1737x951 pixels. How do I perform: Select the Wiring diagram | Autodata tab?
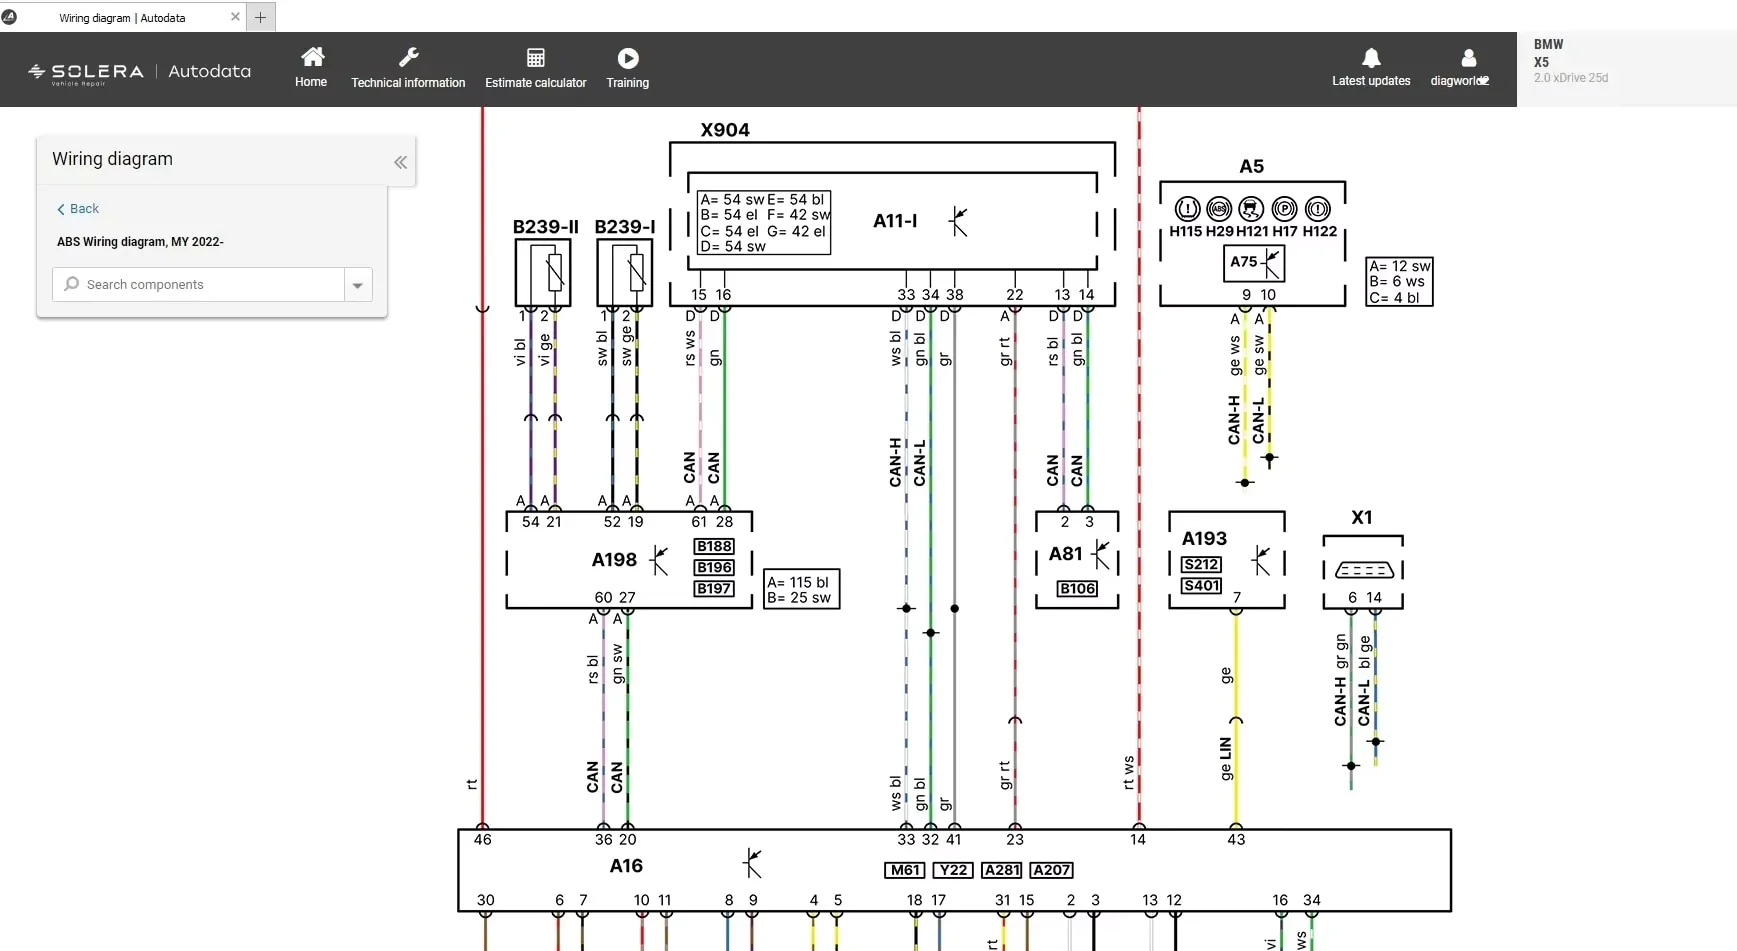click(122, 17)
